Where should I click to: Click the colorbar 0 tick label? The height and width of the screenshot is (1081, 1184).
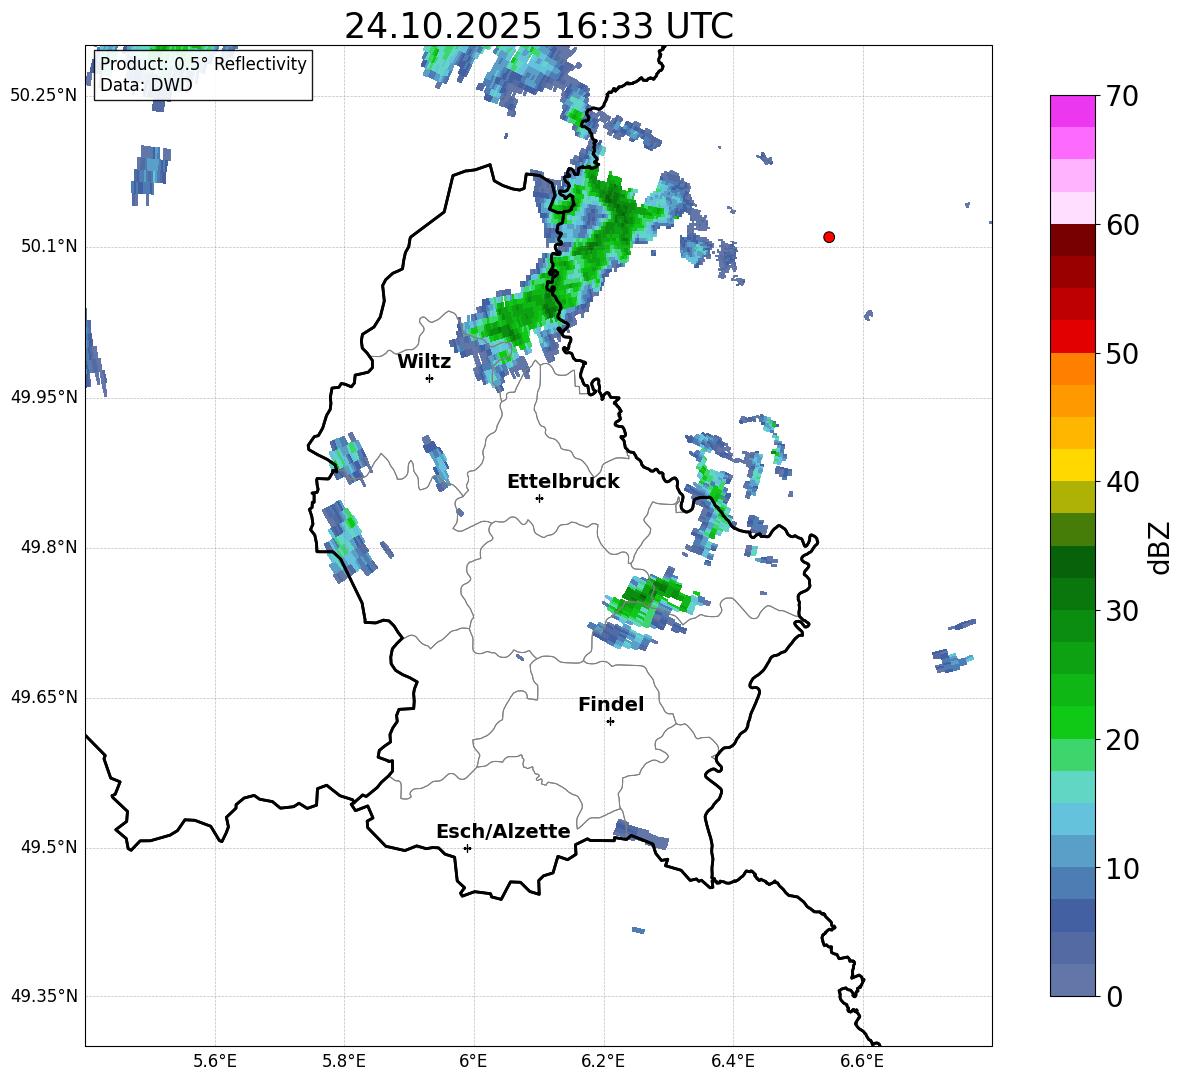[x=1114, y=996]
